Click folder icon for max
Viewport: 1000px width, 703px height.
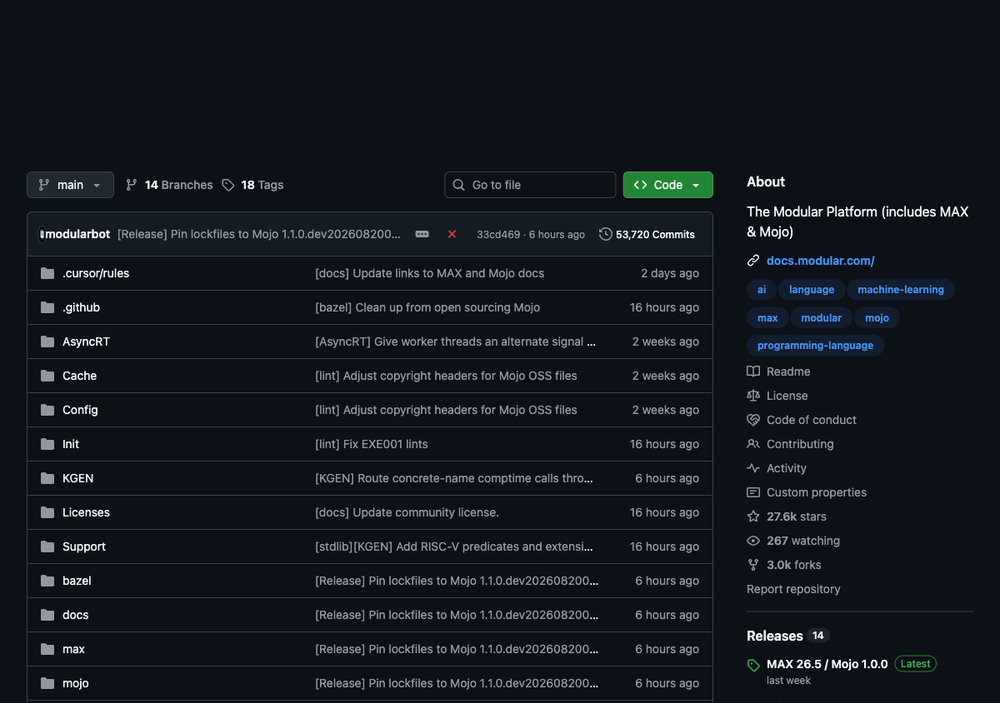tap(47, 649)
